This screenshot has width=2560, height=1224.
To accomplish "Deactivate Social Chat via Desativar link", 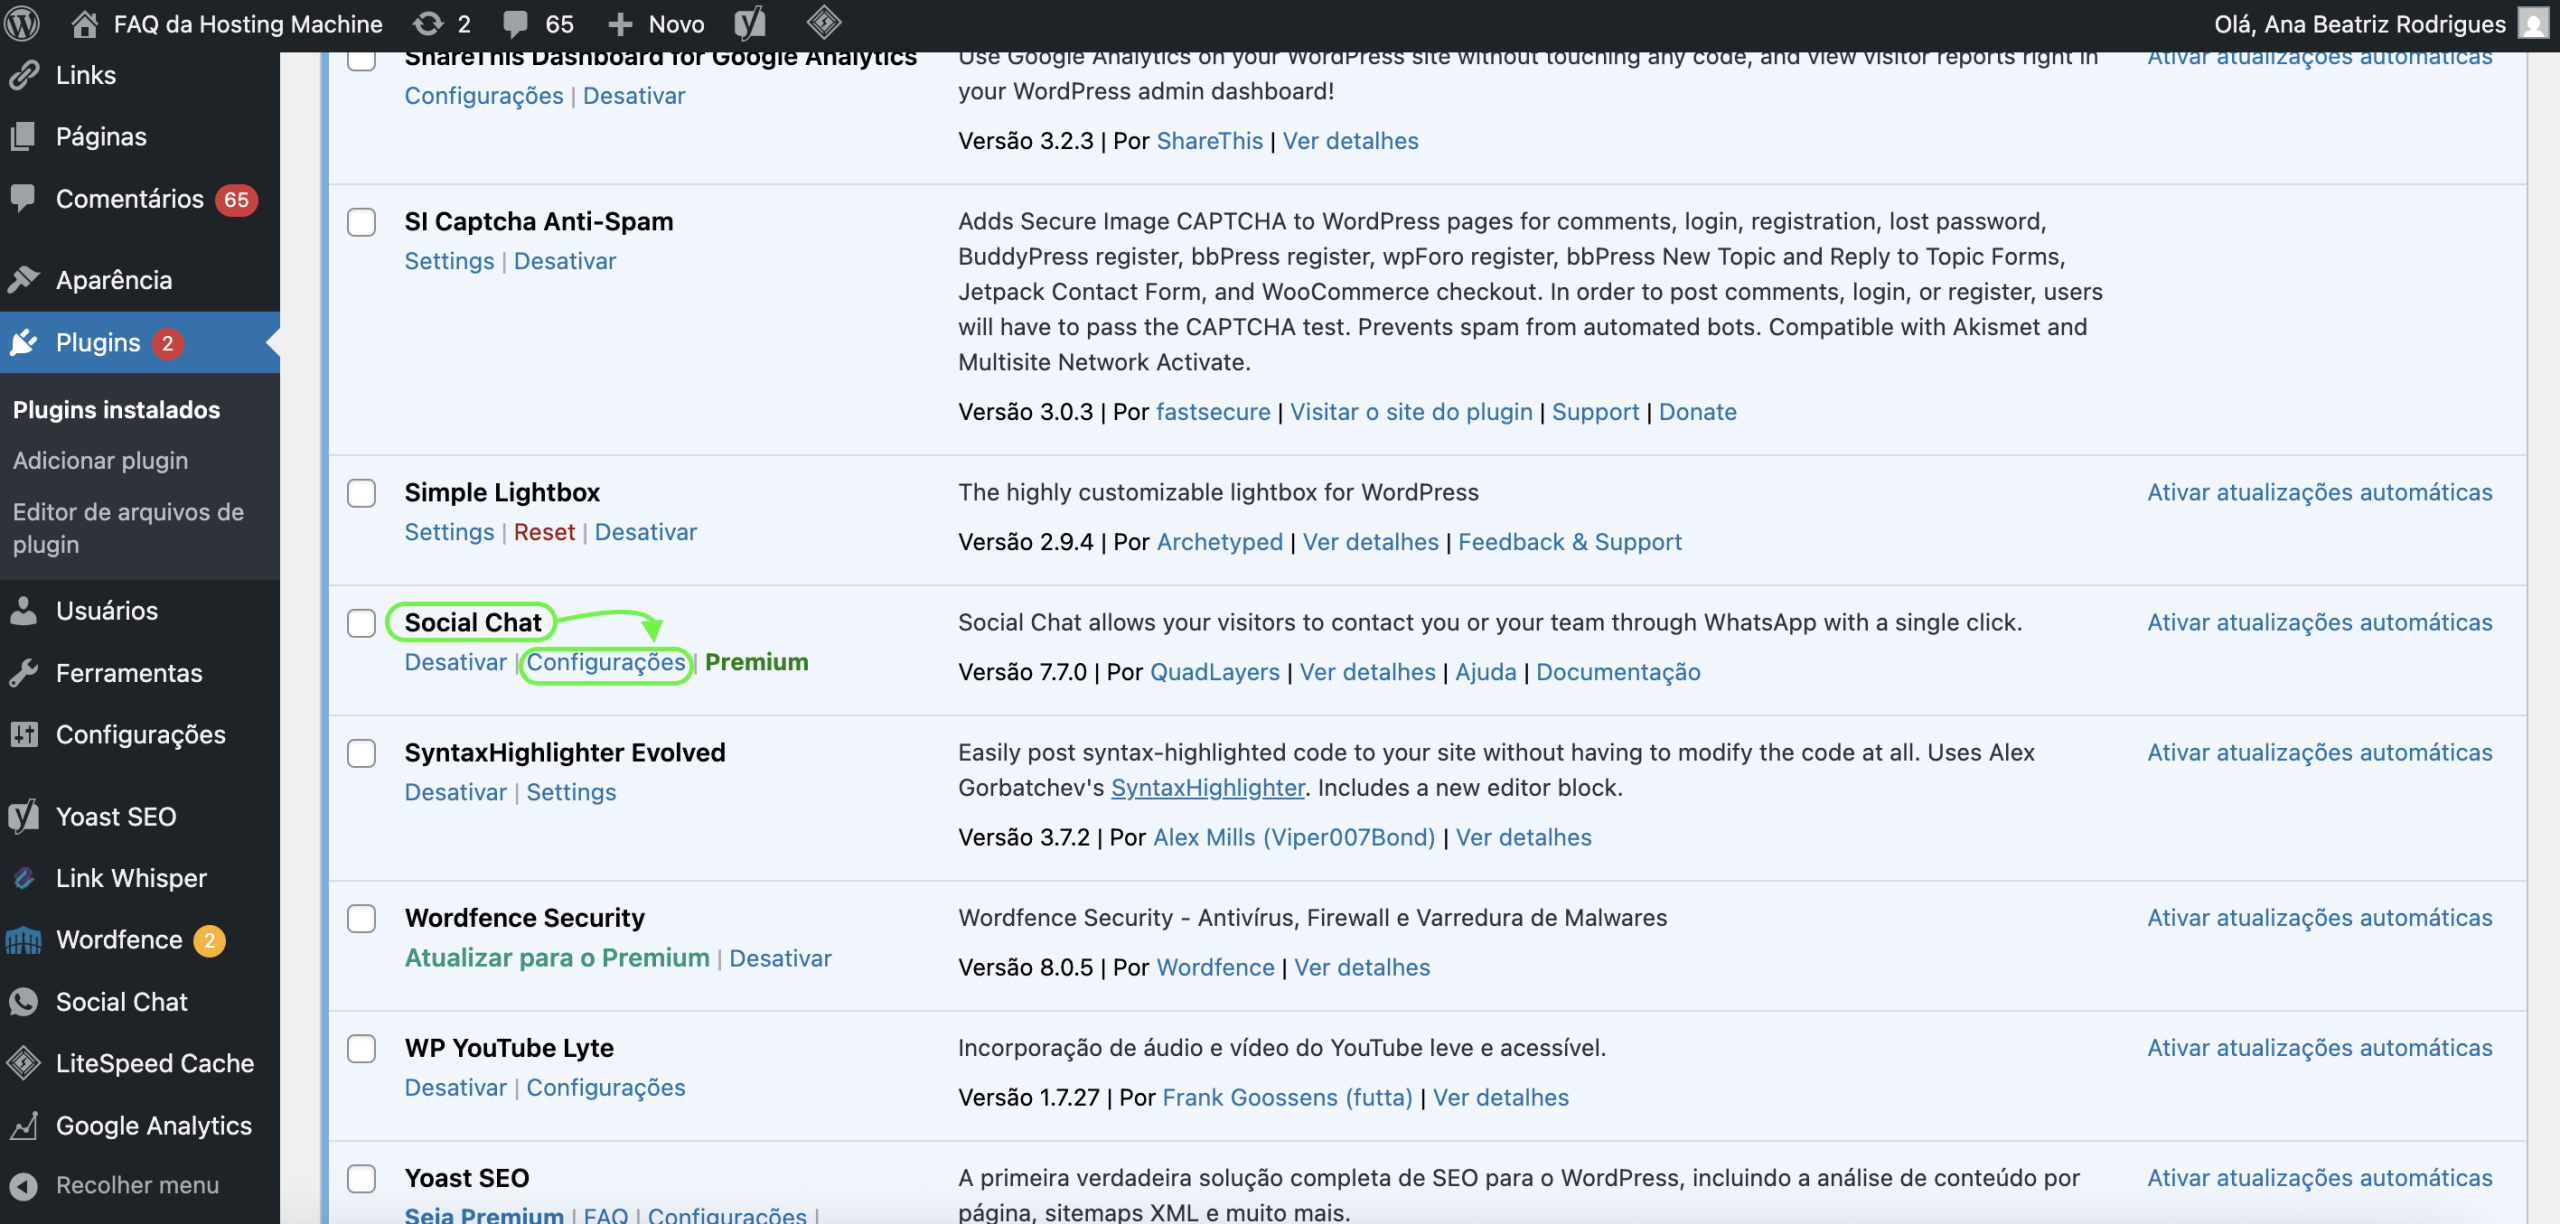I will (x=456, y=662).
